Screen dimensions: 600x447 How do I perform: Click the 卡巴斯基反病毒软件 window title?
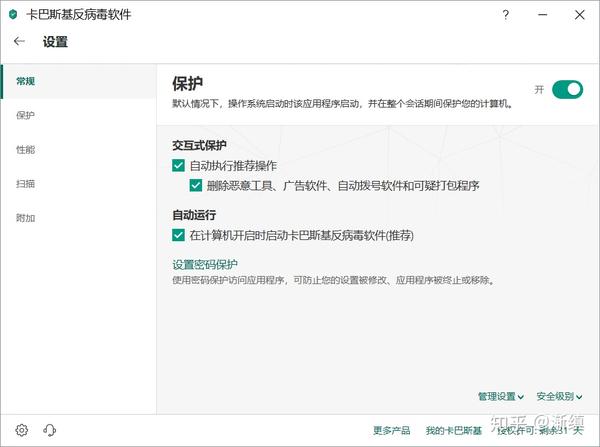pyautogui.click(x=79, y=15)
